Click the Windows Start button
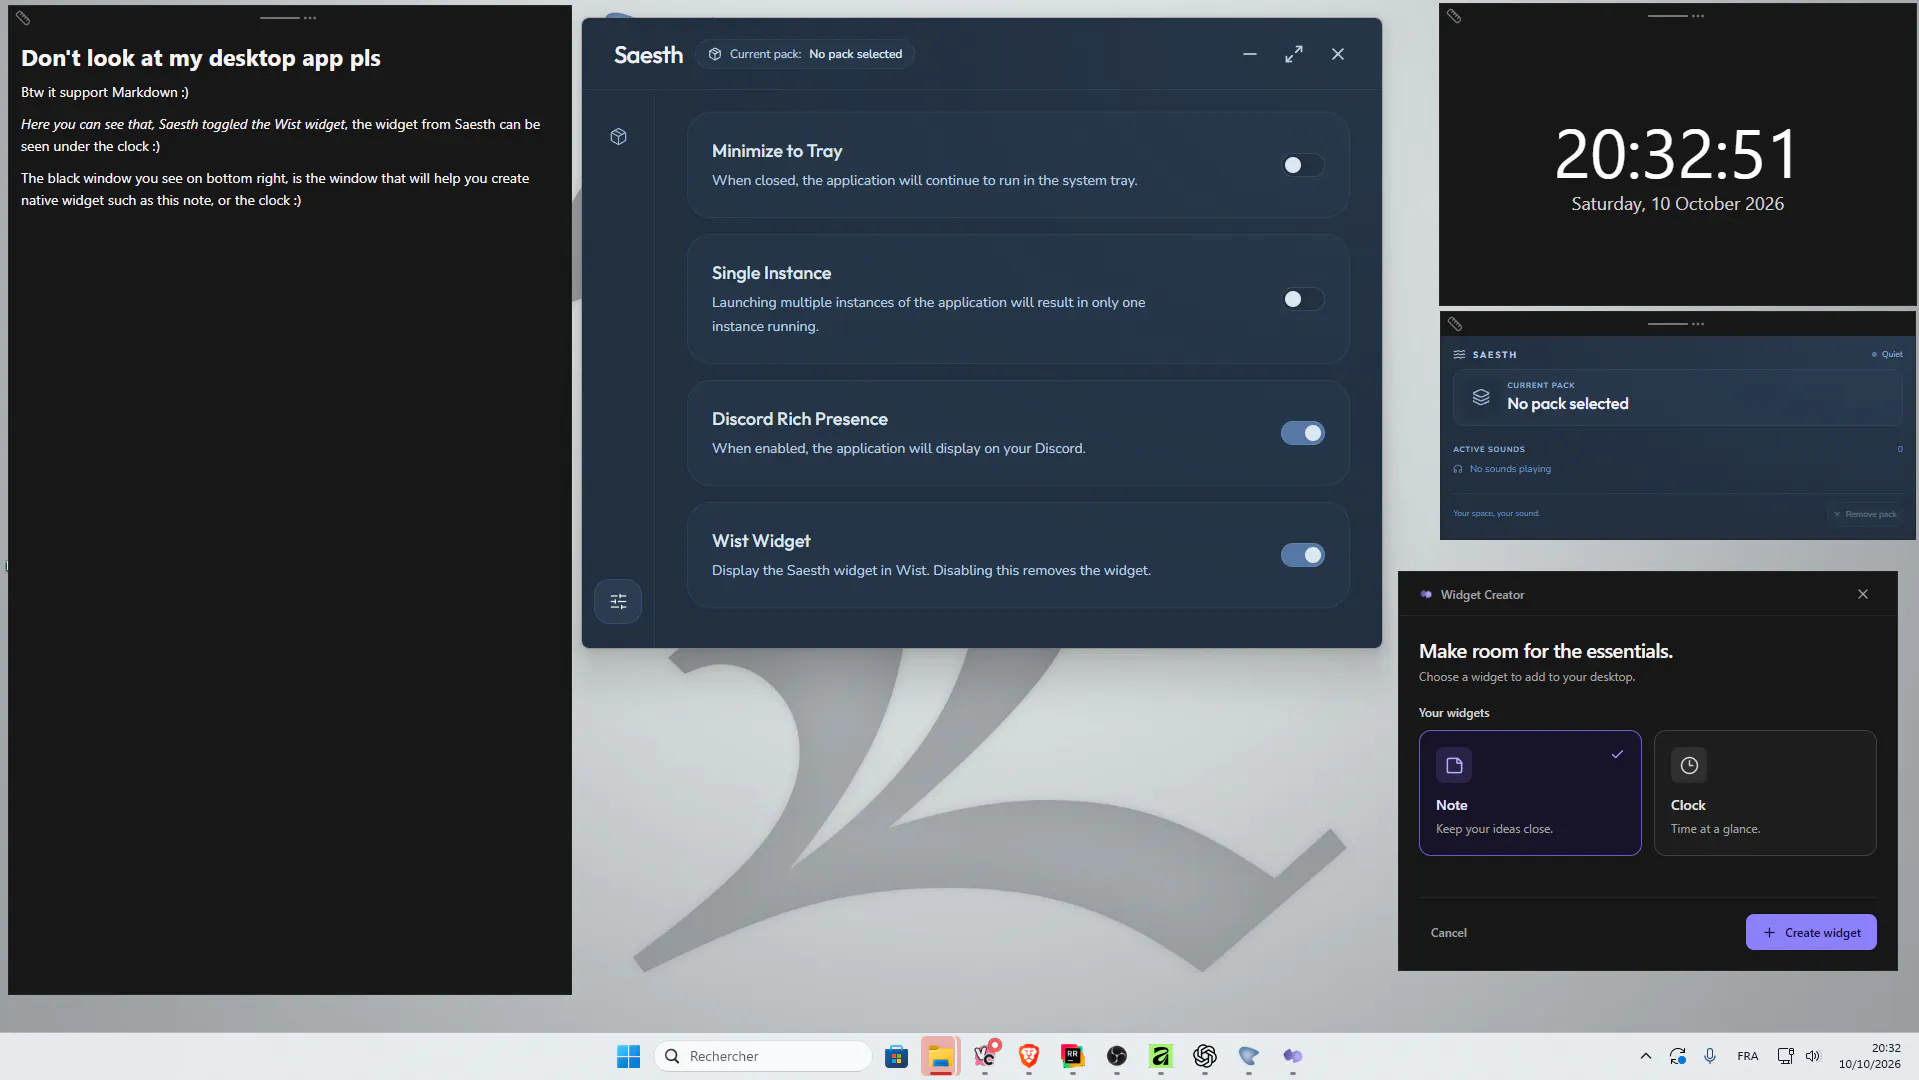The image size is (1919, 1080). coord(628,1056)
